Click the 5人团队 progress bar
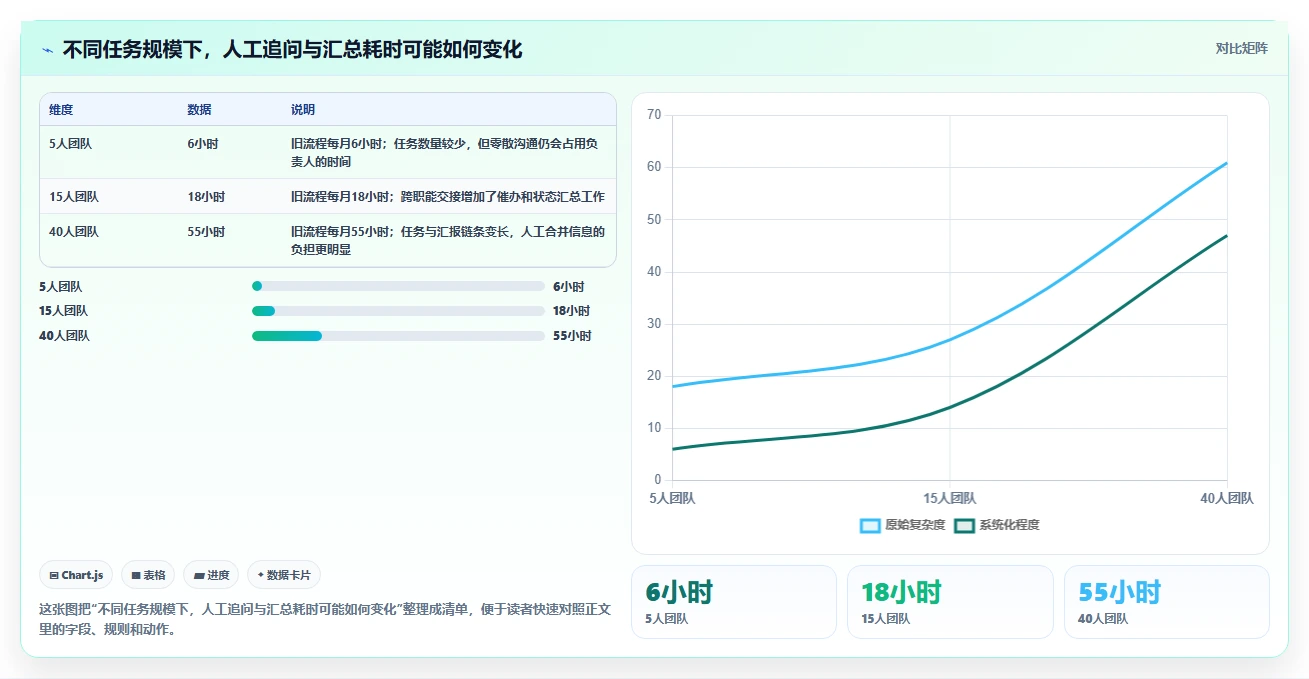This screenshot has width=1309, height=679. [398, 286]
